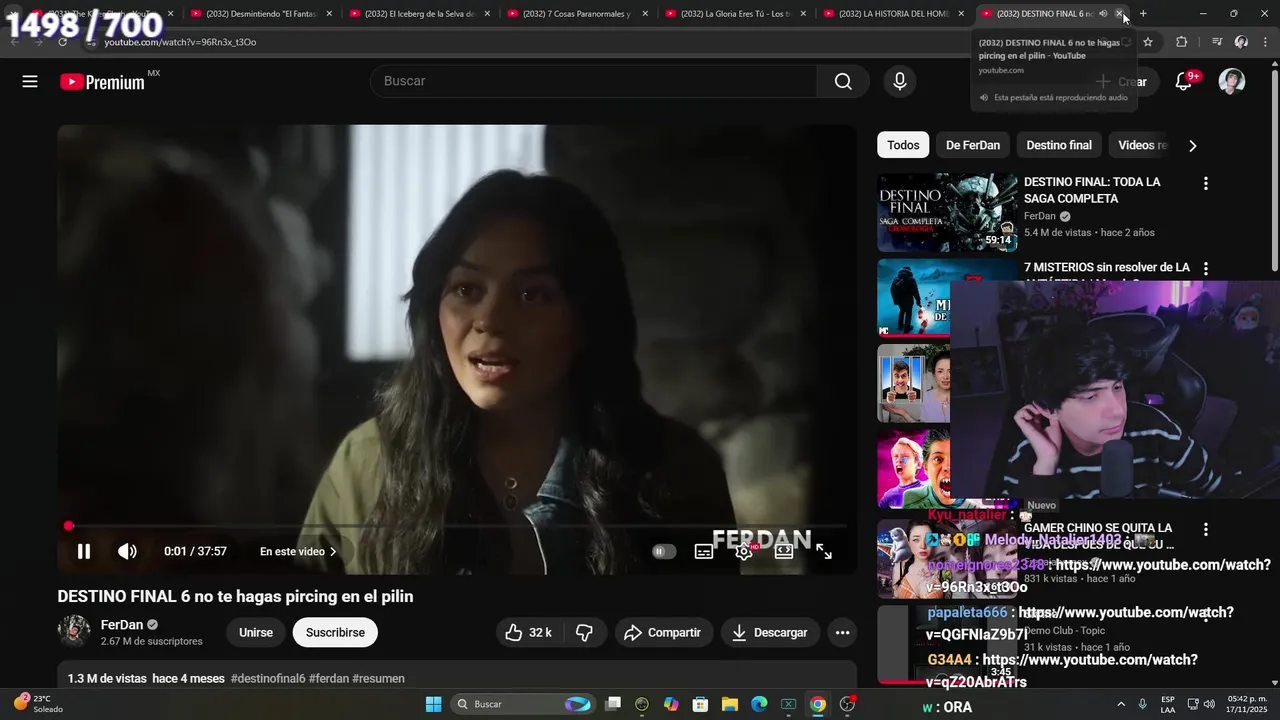Screen dimensions: 1280x720
Task: Click the #destinofinal6 hashtag
Action: 268,678
